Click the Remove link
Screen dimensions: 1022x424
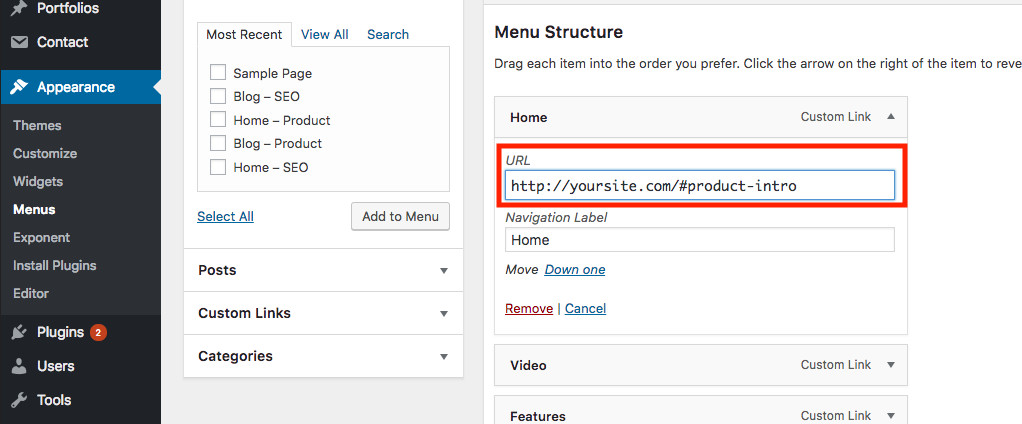click(x=528, y=308)
